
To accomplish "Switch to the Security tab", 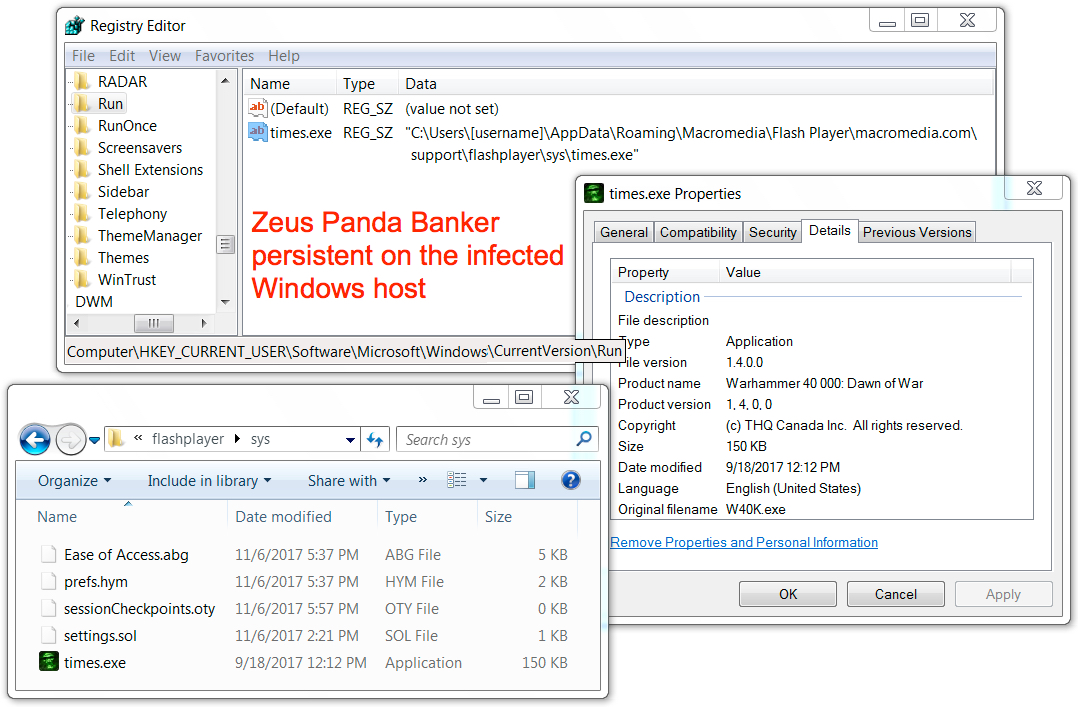I will (x=772, y=232).
